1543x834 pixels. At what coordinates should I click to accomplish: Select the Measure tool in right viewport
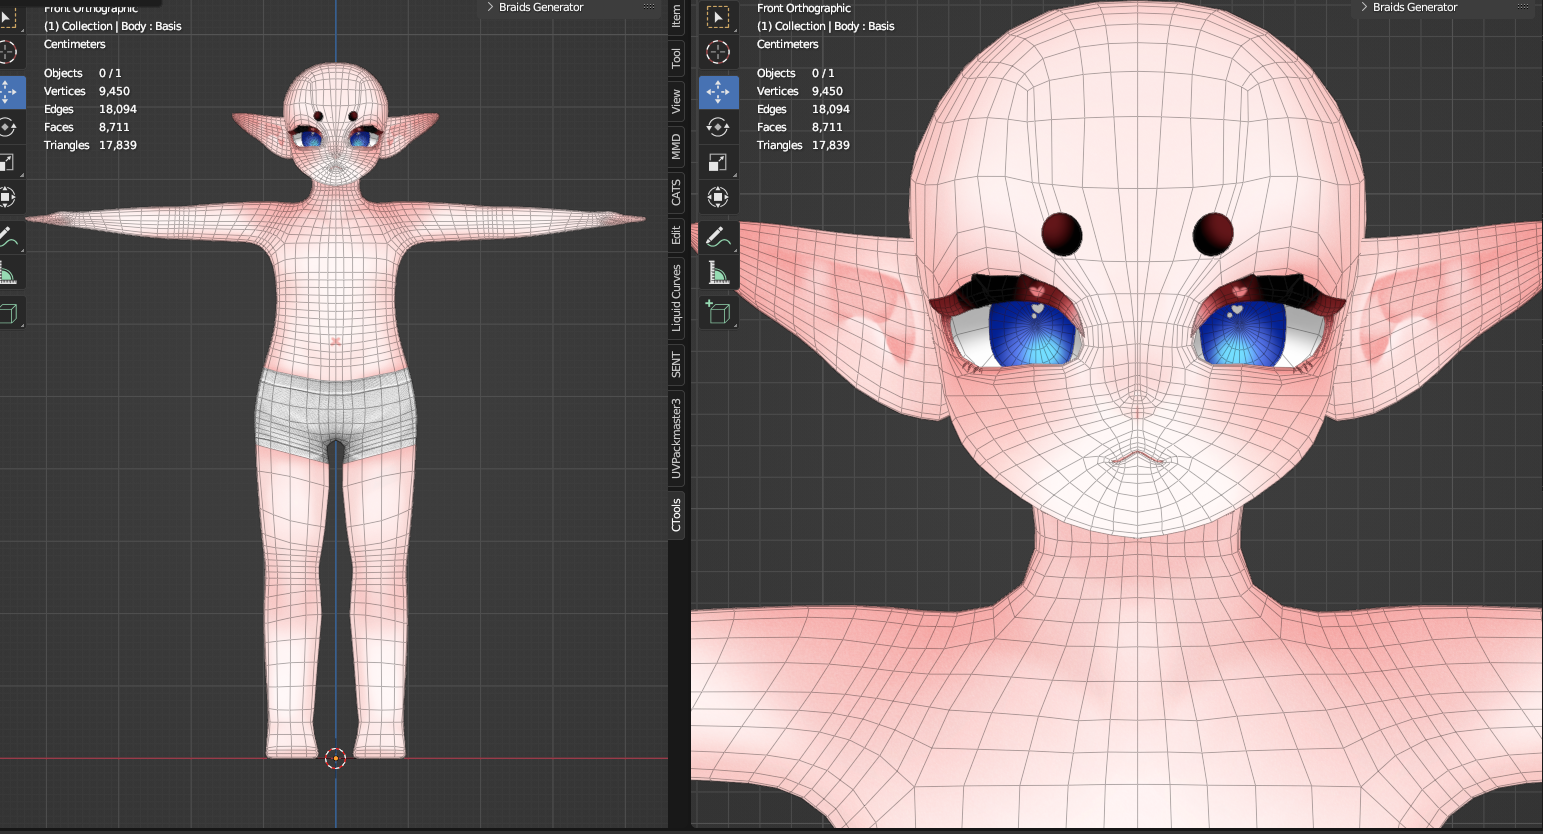point(718,272)
